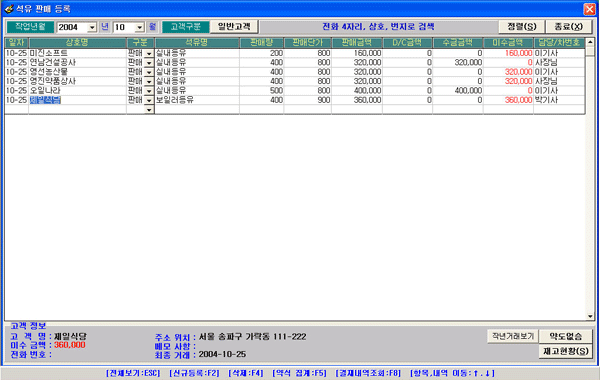Screen dimensions: 600x380
Task: Click address 서울 송파구 가락동 111-222
Action: pyautogui.click(x=253, y=337)
